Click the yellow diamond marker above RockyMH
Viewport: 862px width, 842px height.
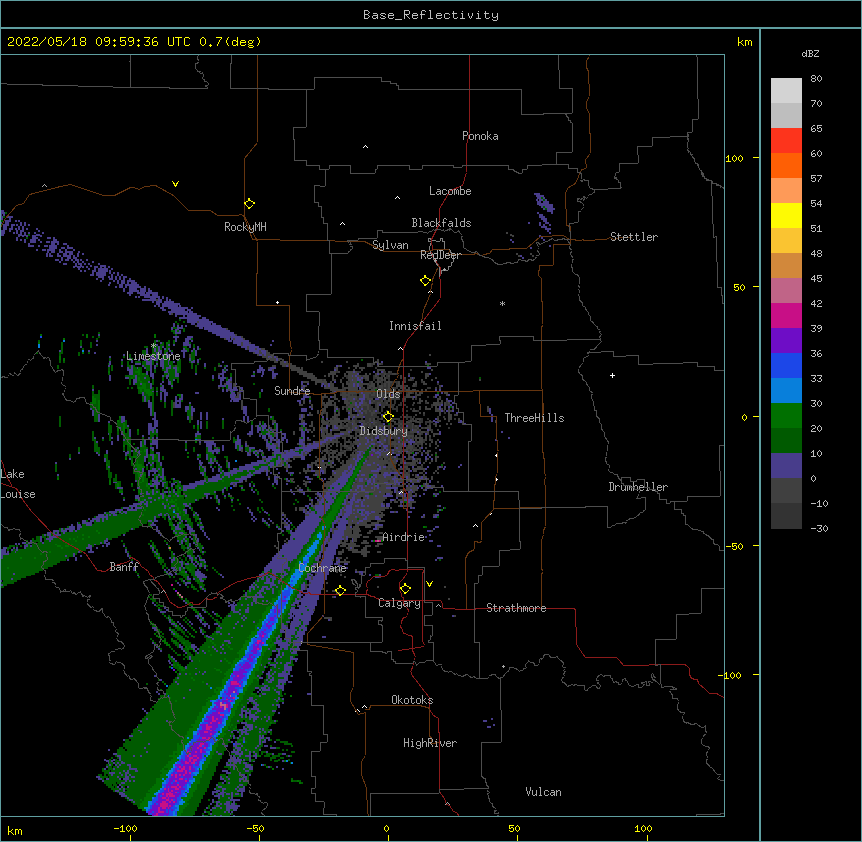[x=249, y=204]
